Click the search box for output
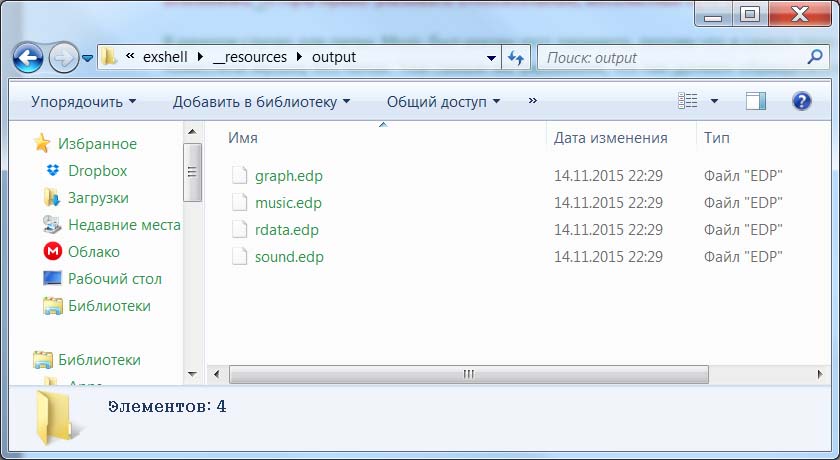Screen dimensions: 840x460 point(662,58)
